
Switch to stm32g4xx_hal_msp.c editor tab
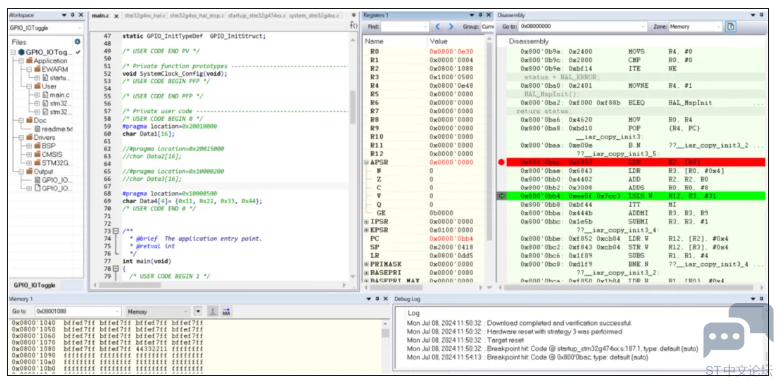click(x=197, y=16)
